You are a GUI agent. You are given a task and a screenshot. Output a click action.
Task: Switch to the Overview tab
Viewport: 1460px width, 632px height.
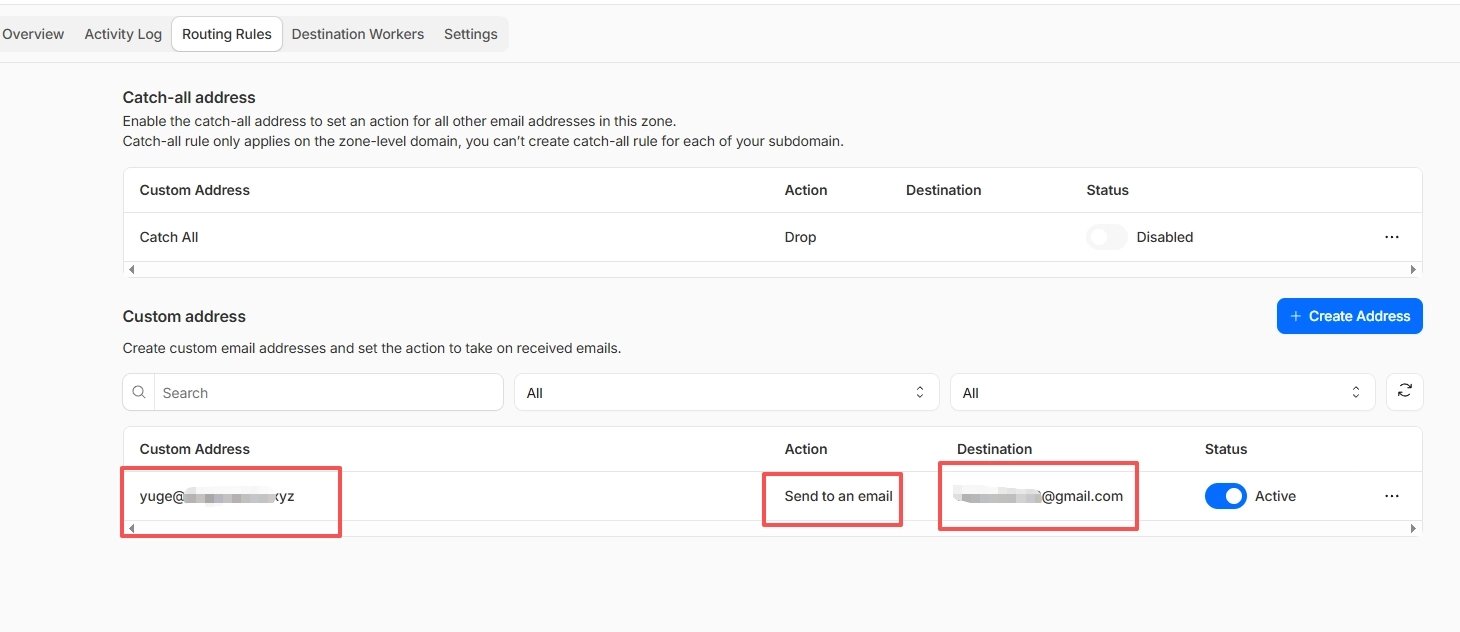(x=33, y=34)
